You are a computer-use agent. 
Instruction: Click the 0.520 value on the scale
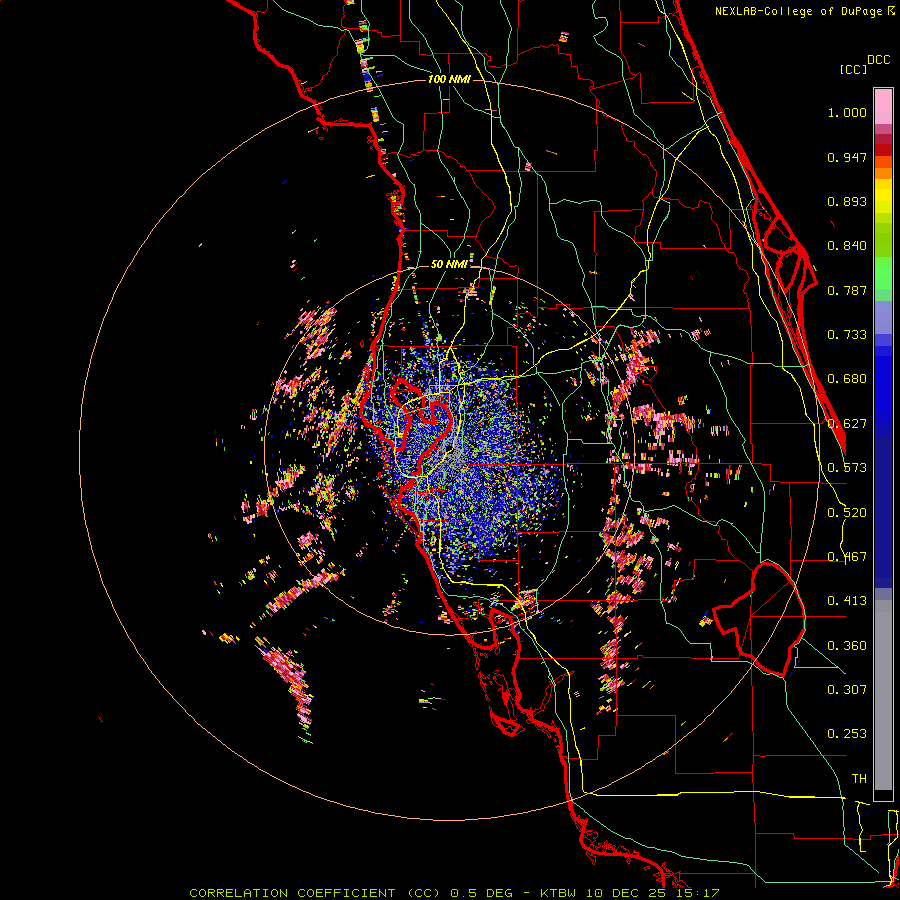point(847,513)
